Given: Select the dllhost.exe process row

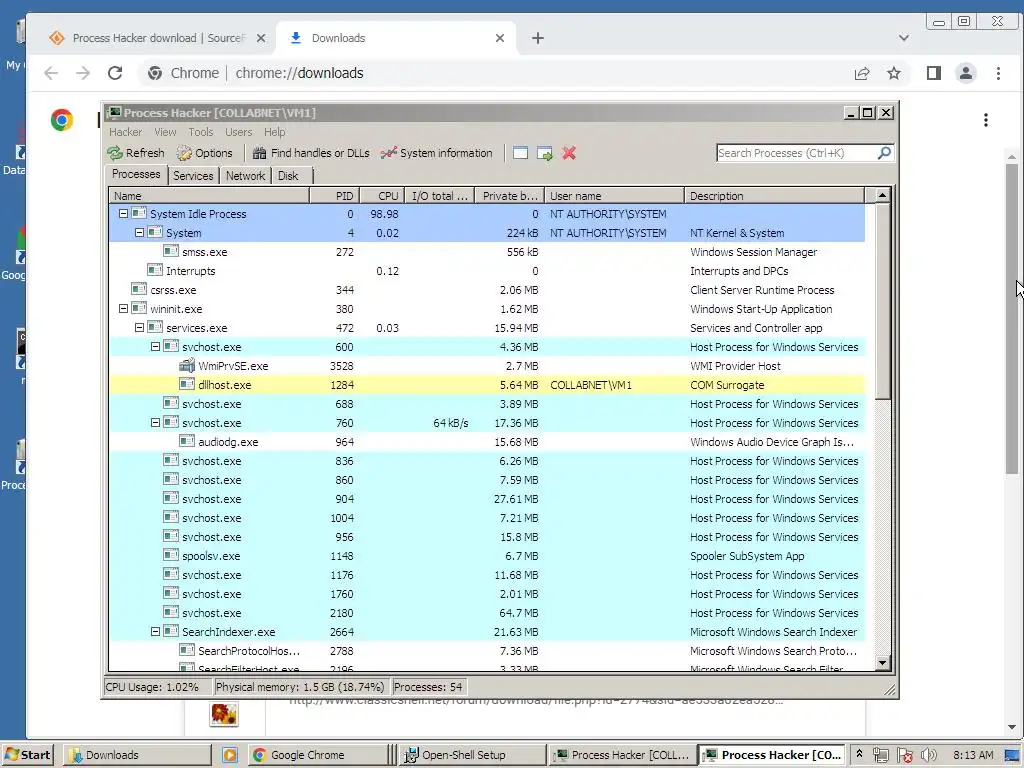Looking at the screenshot, I should click(487, 385).
